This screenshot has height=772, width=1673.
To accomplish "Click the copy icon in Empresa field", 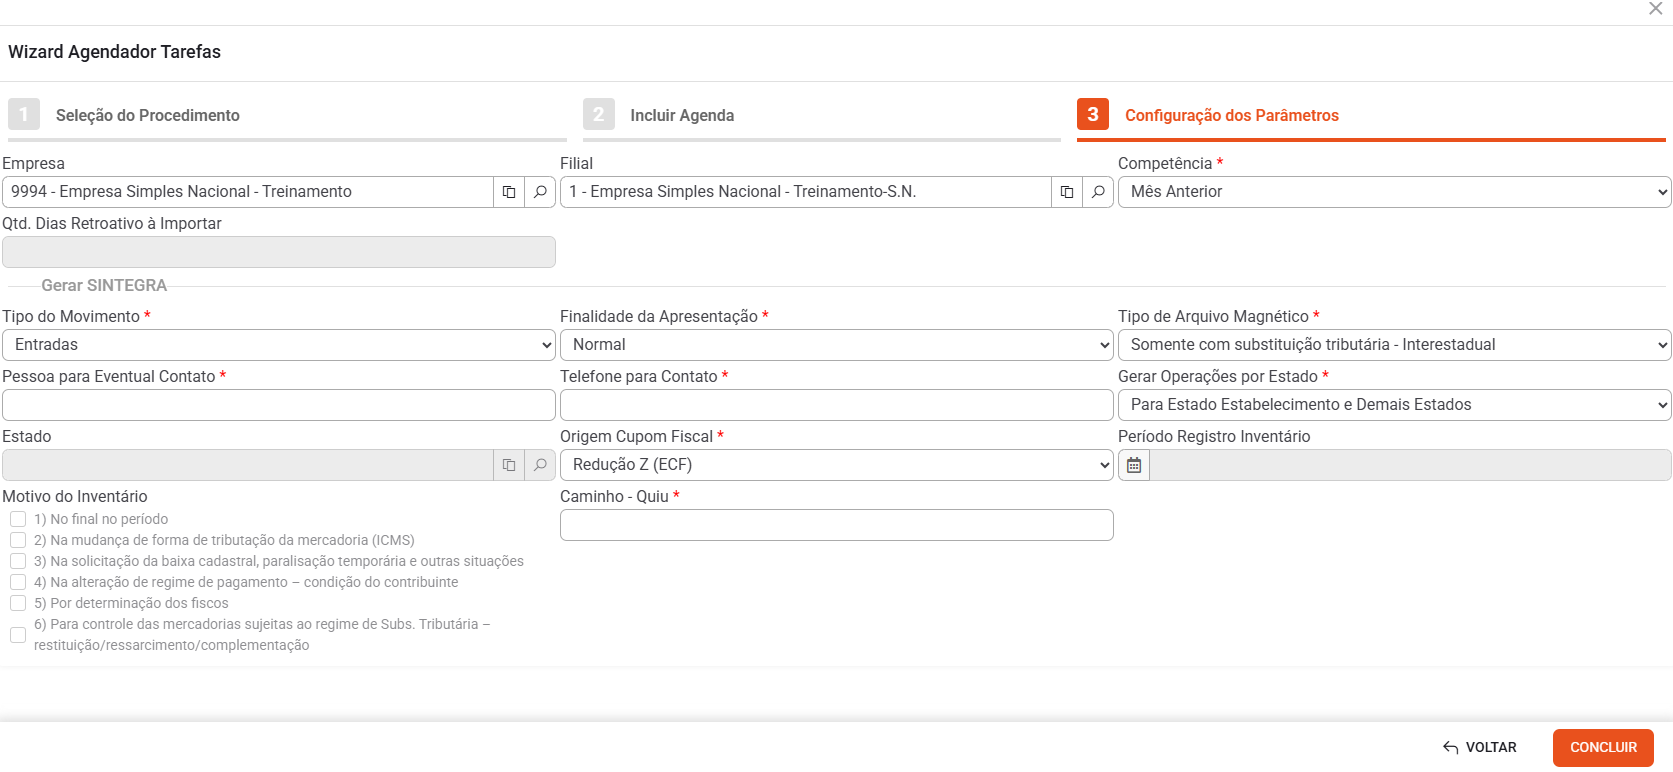I will click(x=509, y=192).
